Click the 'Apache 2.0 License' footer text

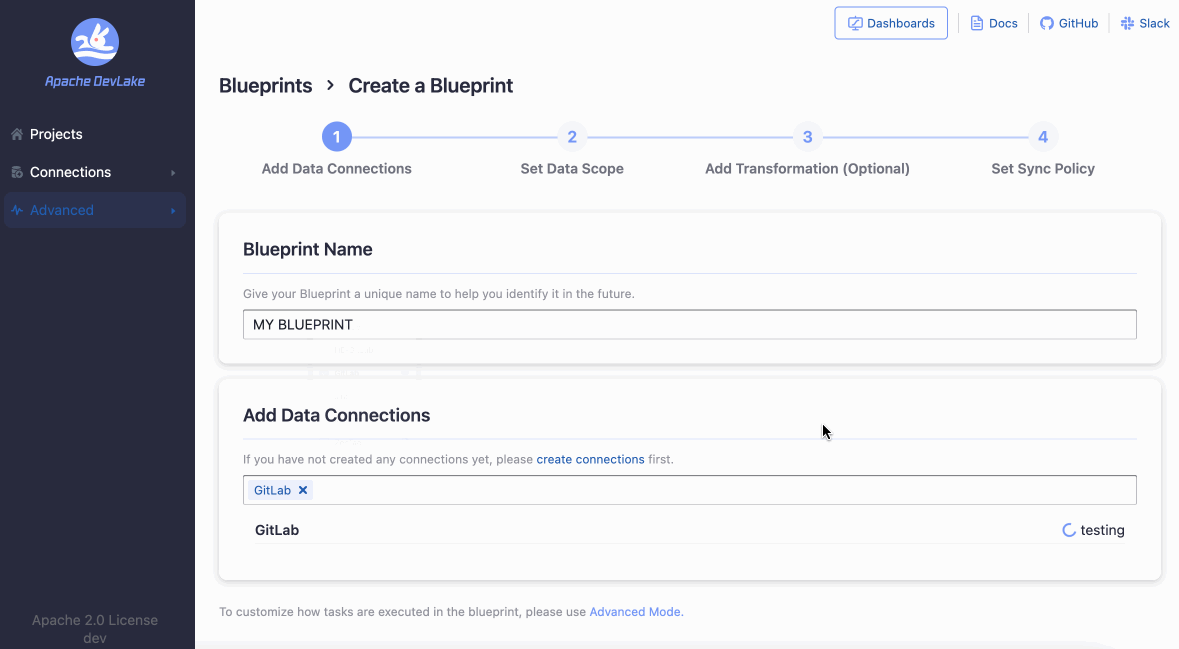tap(95, 620)
